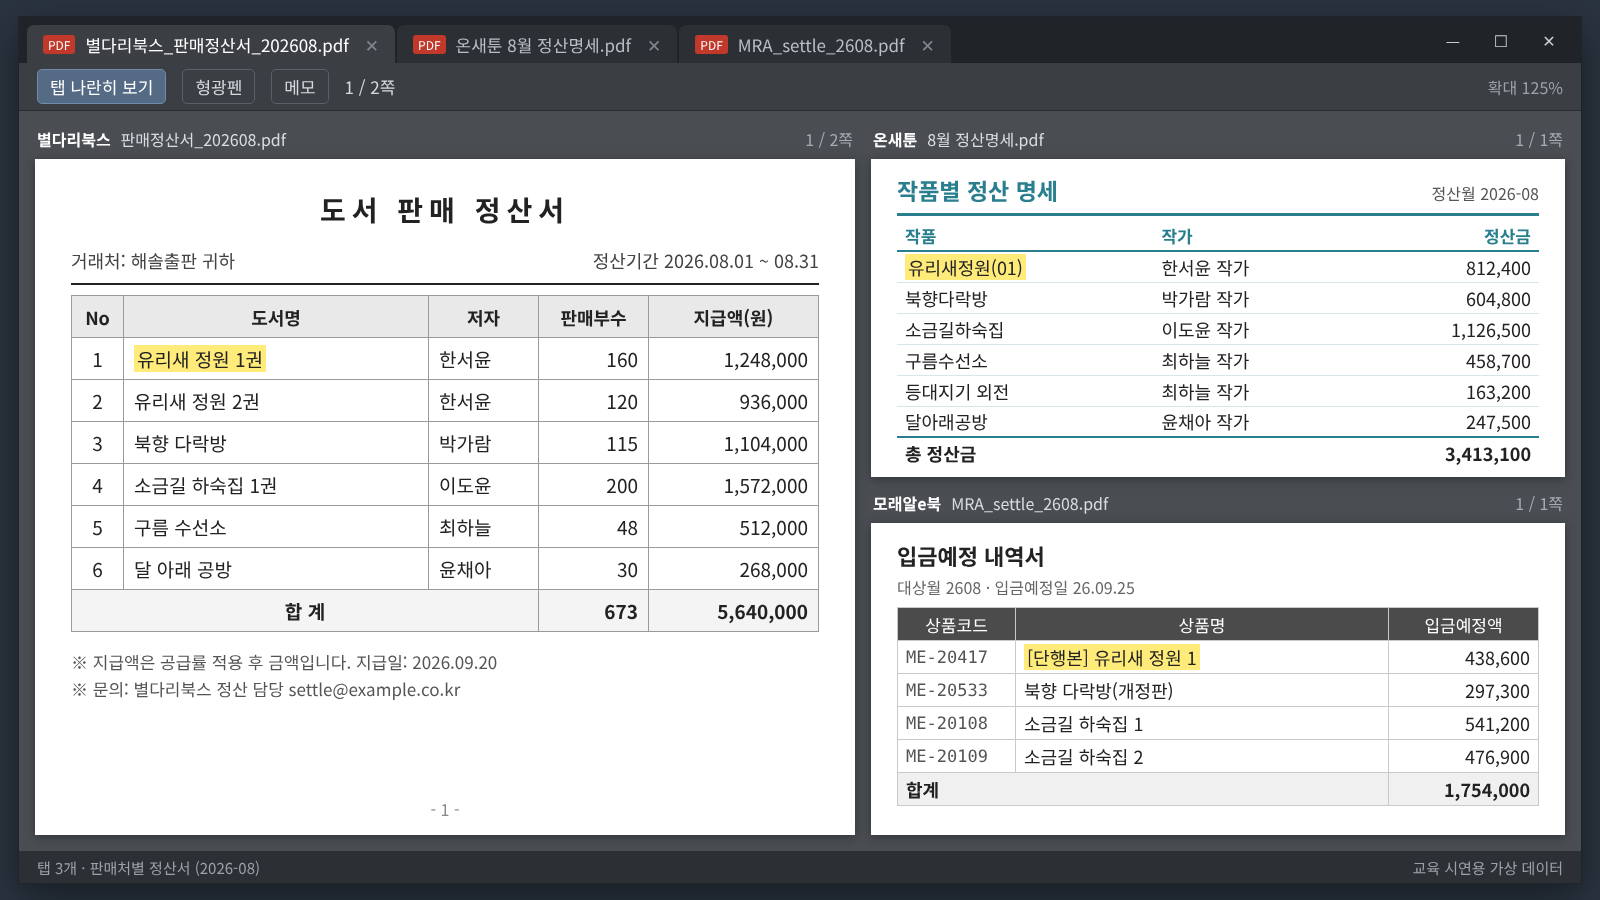This screenshot has height=900, width=1600.
Task: Select the 별다리북스_판매정산서_202608.pdf tab
Action: [210, 45]
